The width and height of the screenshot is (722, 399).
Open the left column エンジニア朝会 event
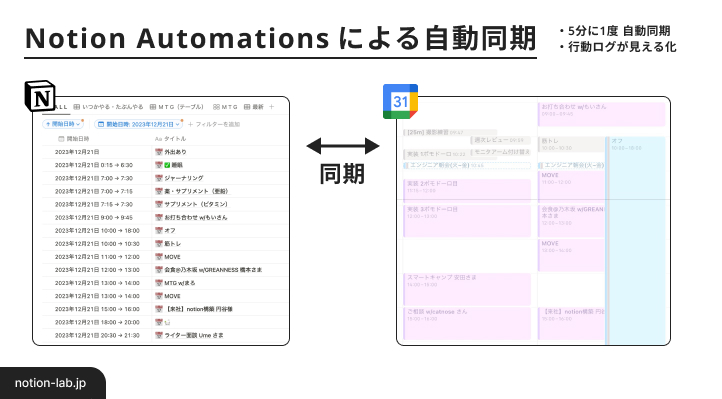point(467,165)
